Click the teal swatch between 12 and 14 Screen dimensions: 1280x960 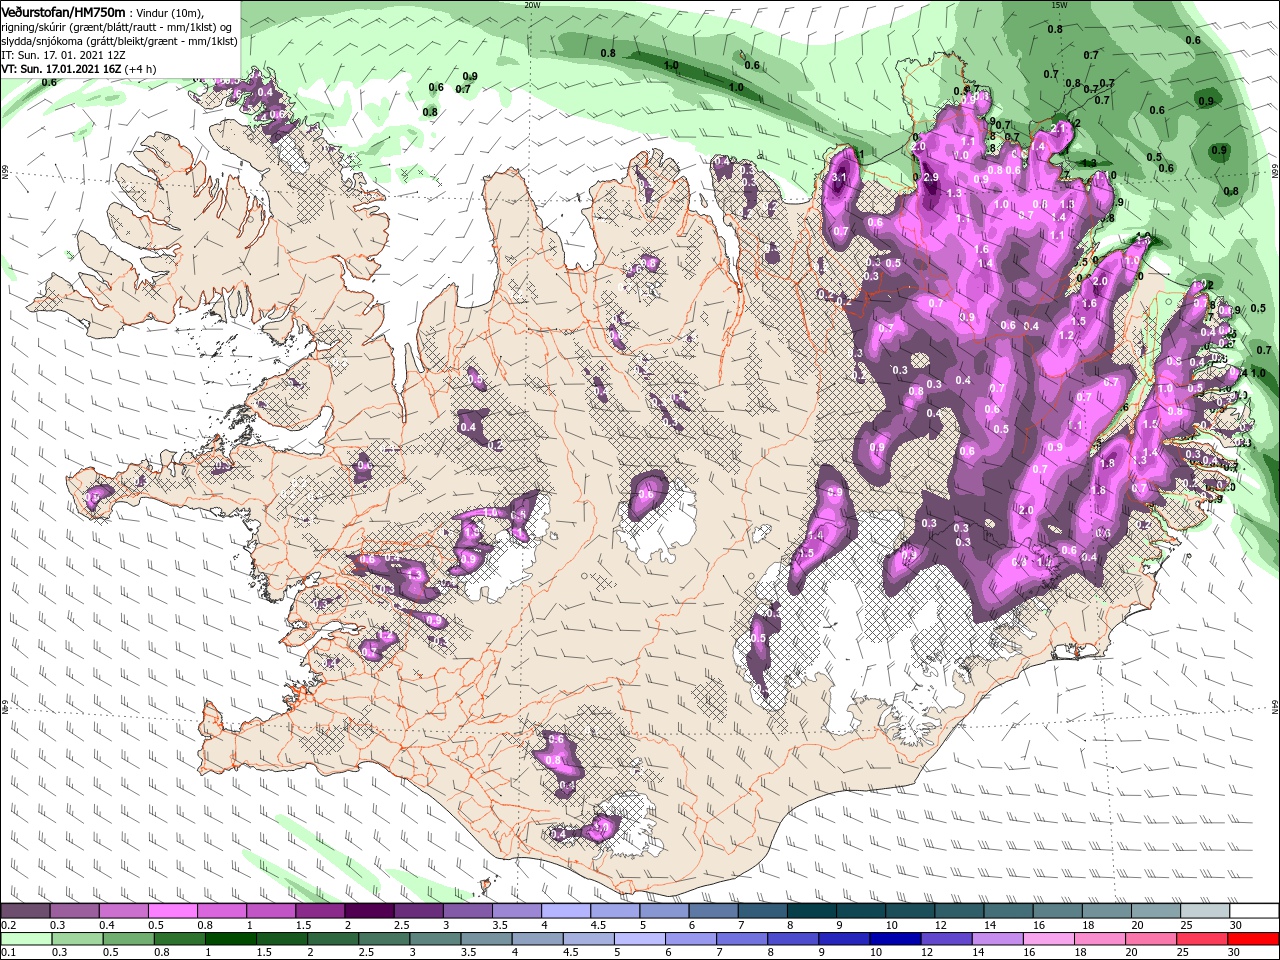pos(958,910)
